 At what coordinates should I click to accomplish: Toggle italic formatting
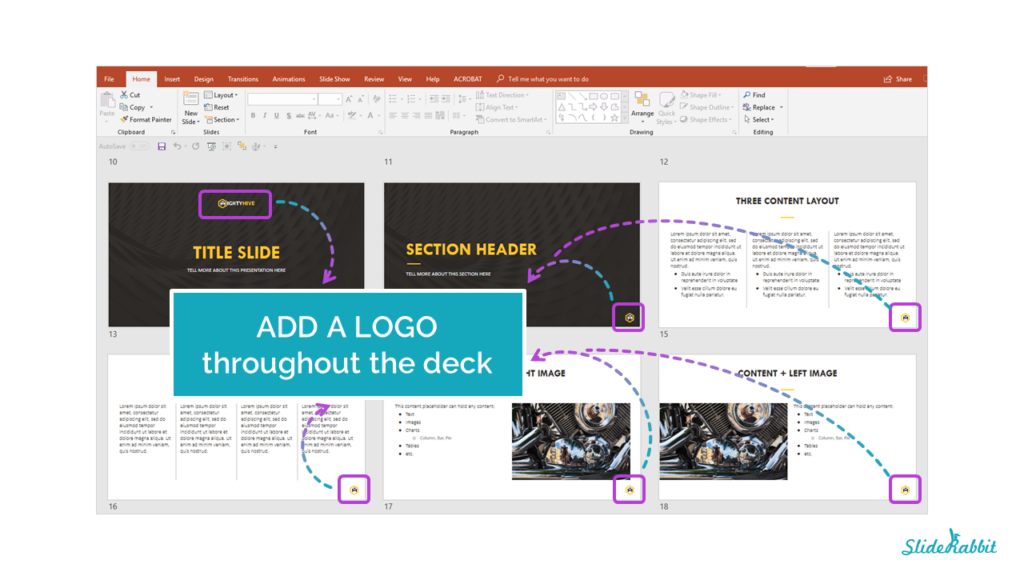point(265,115)
